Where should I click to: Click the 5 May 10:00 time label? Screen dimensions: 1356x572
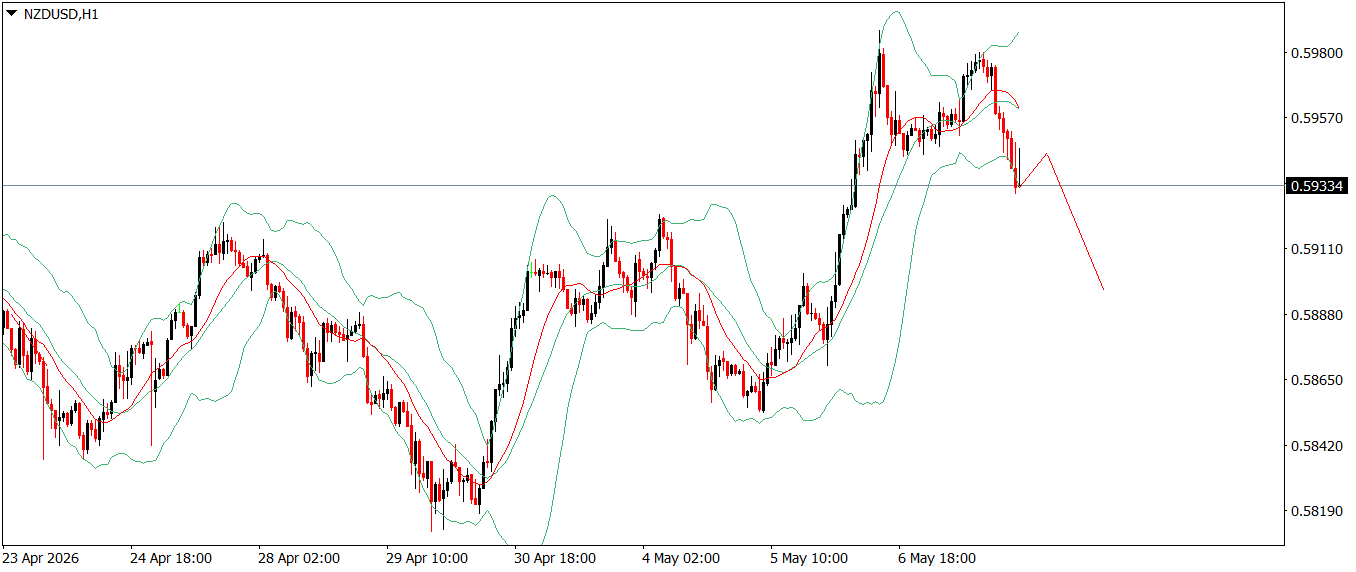808,558
